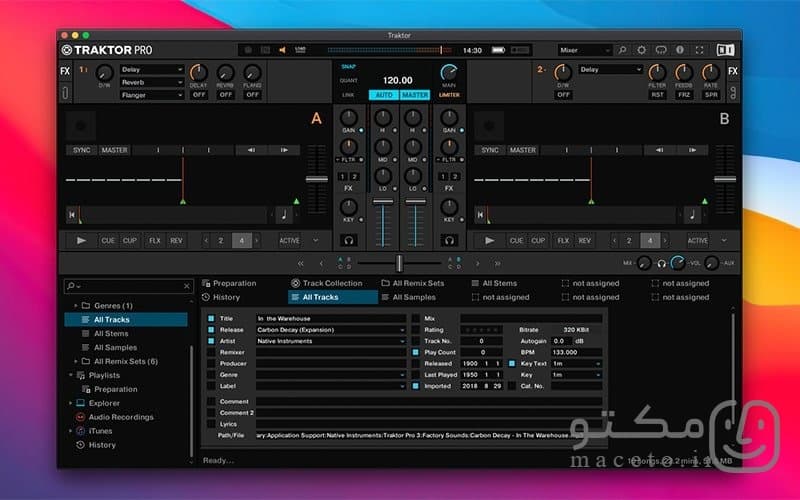Nudge tempo backward on Deck A
Viewport: 800px width, 500px height.
pos(251,150)
